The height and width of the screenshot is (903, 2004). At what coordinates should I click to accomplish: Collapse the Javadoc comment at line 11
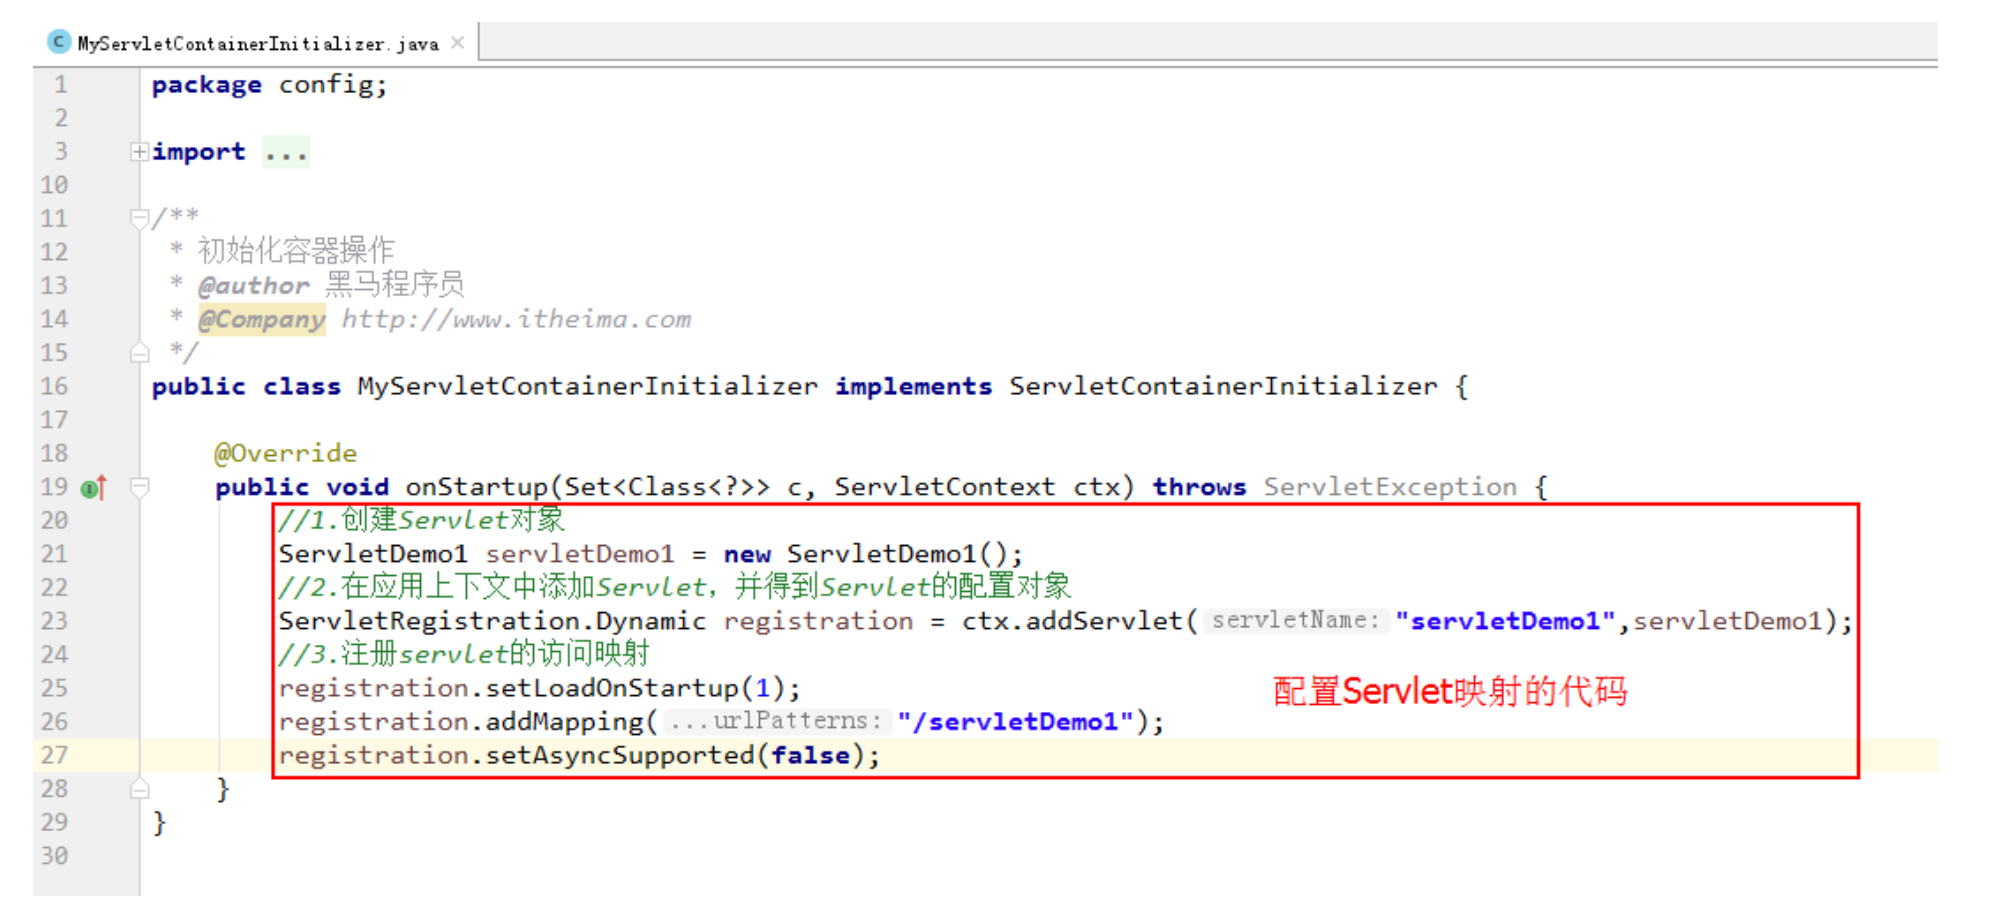point(139,218)
